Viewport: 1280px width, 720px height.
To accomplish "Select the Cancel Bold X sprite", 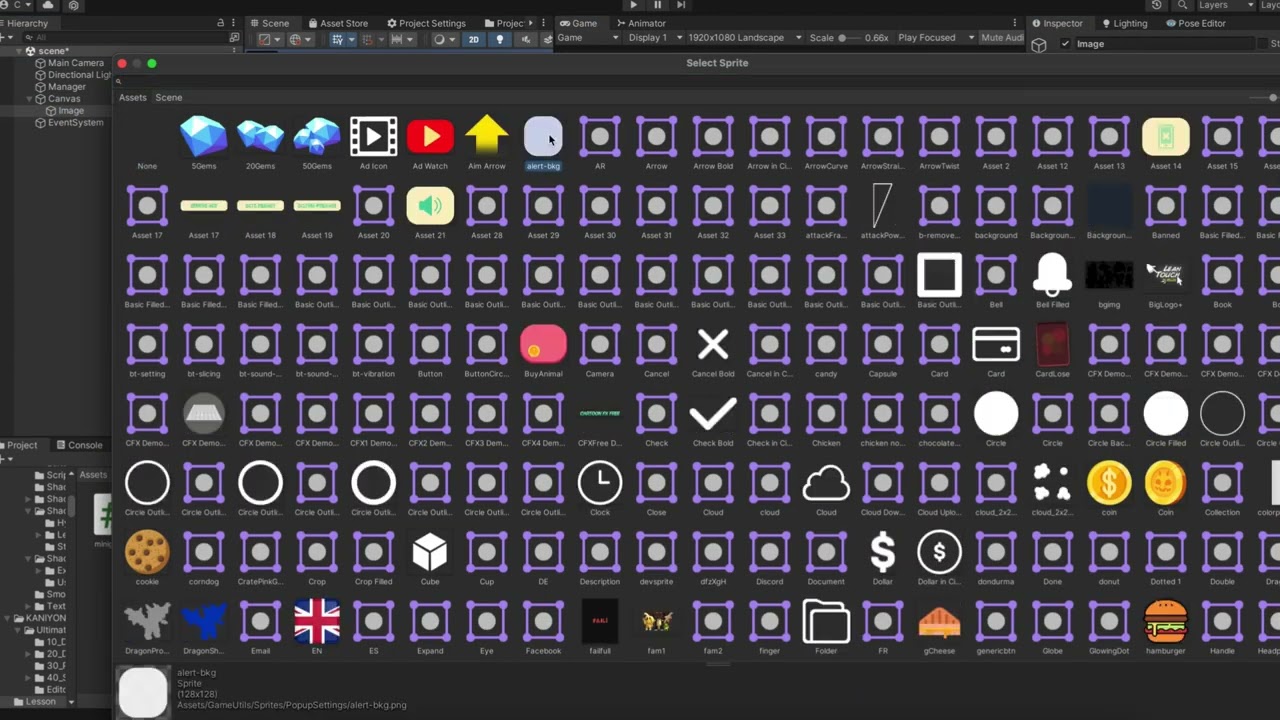I will [713, 344].
